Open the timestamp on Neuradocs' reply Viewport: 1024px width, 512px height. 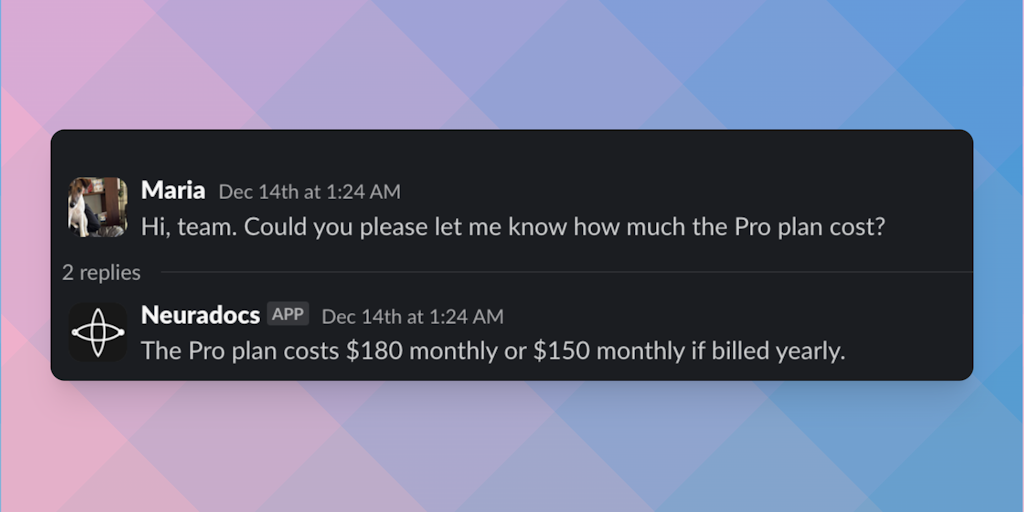tap(412, 316)
